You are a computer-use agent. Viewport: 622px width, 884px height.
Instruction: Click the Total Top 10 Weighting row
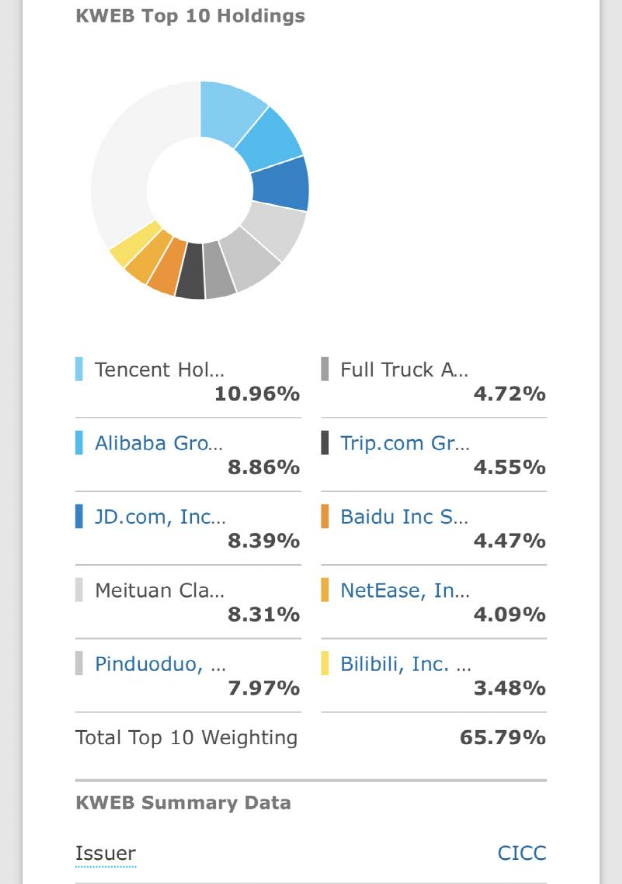311,737
